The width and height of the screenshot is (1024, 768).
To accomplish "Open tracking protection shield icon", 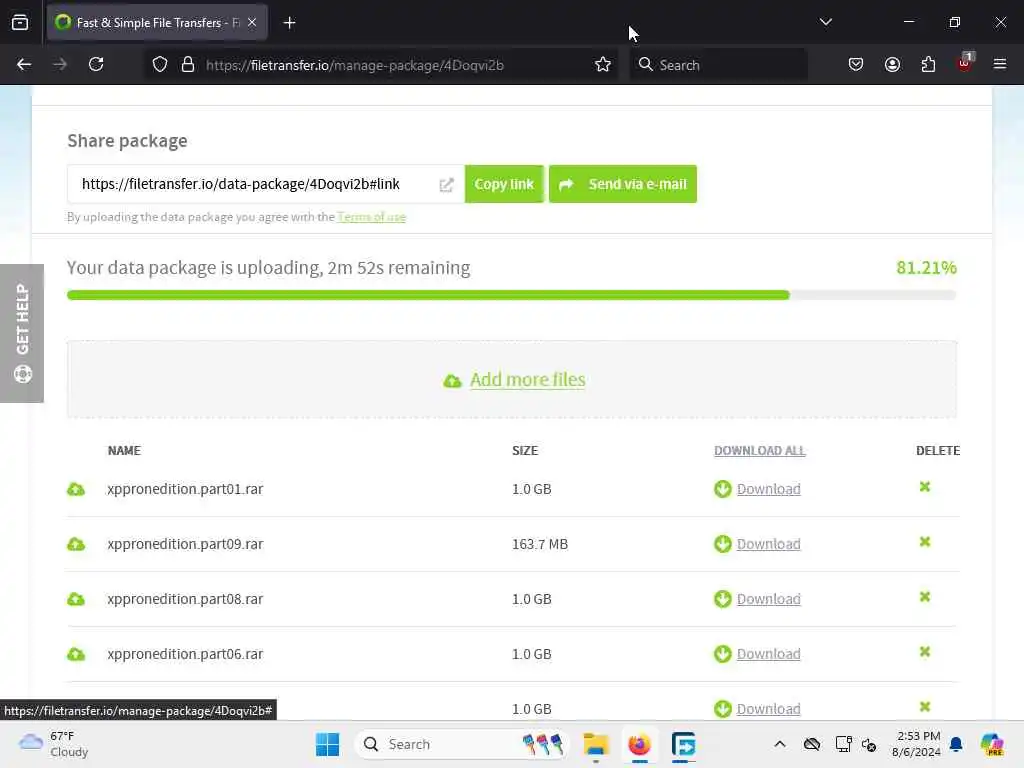I will point(160,65).
